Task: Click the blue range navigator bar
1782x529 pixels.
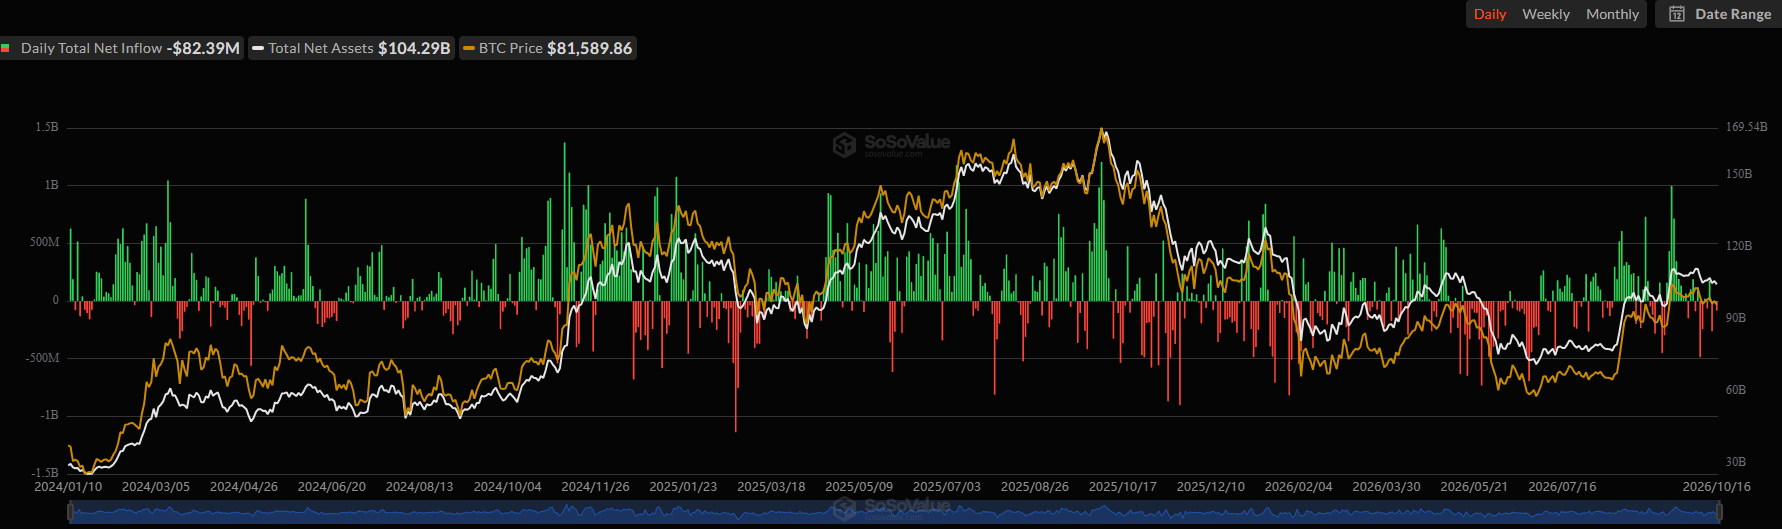Action: (x=894, y=512)
